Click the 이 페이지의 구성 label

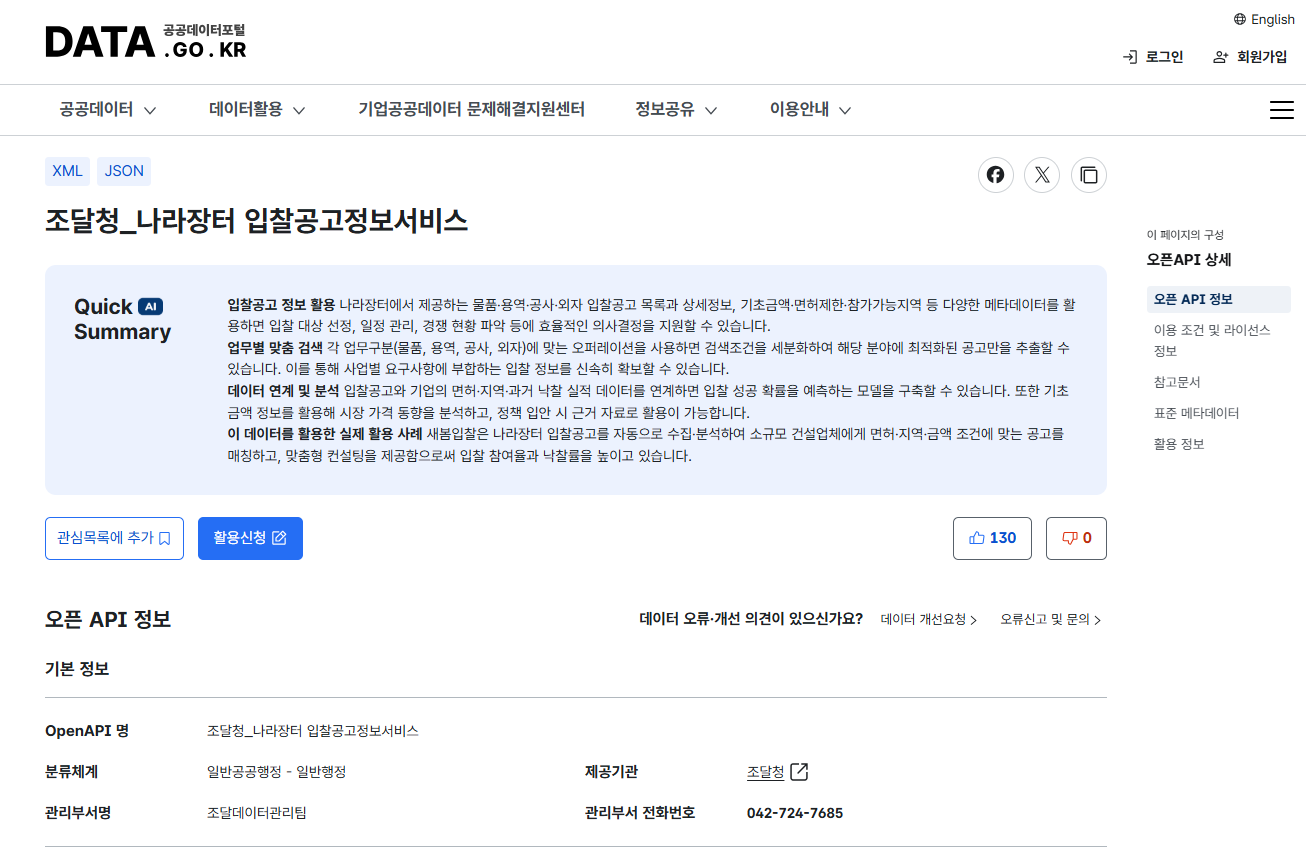(x=1185, y=235)
